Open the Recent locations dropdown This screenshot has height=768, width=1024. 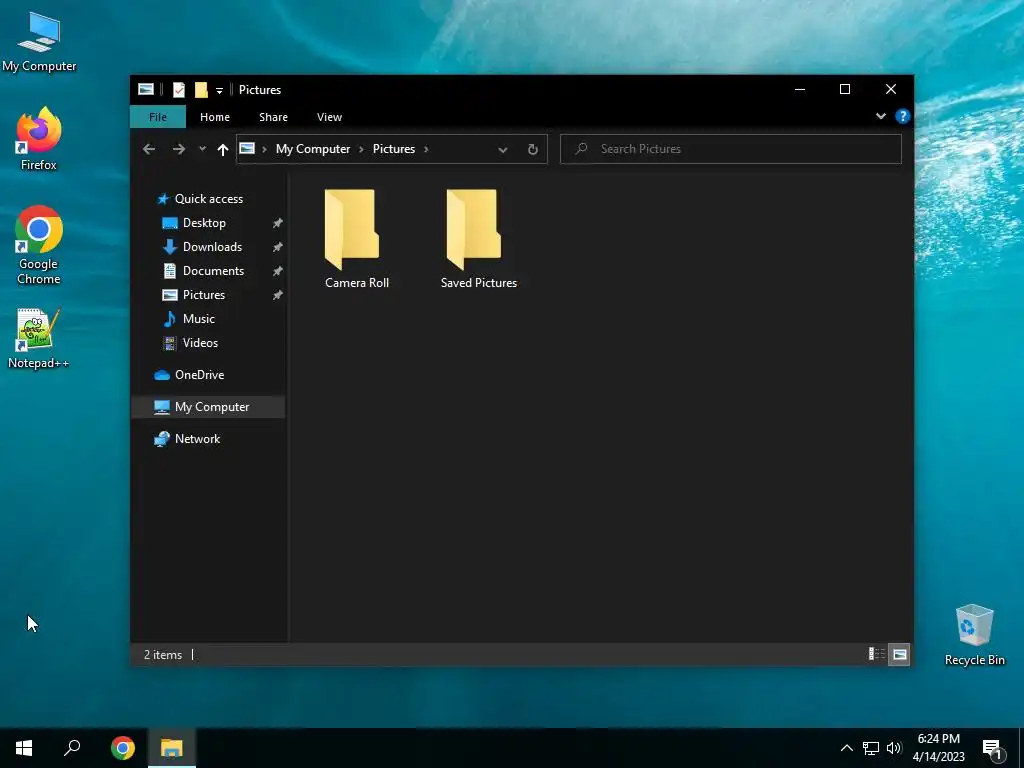pyautogui.click(x=202, y=149)
